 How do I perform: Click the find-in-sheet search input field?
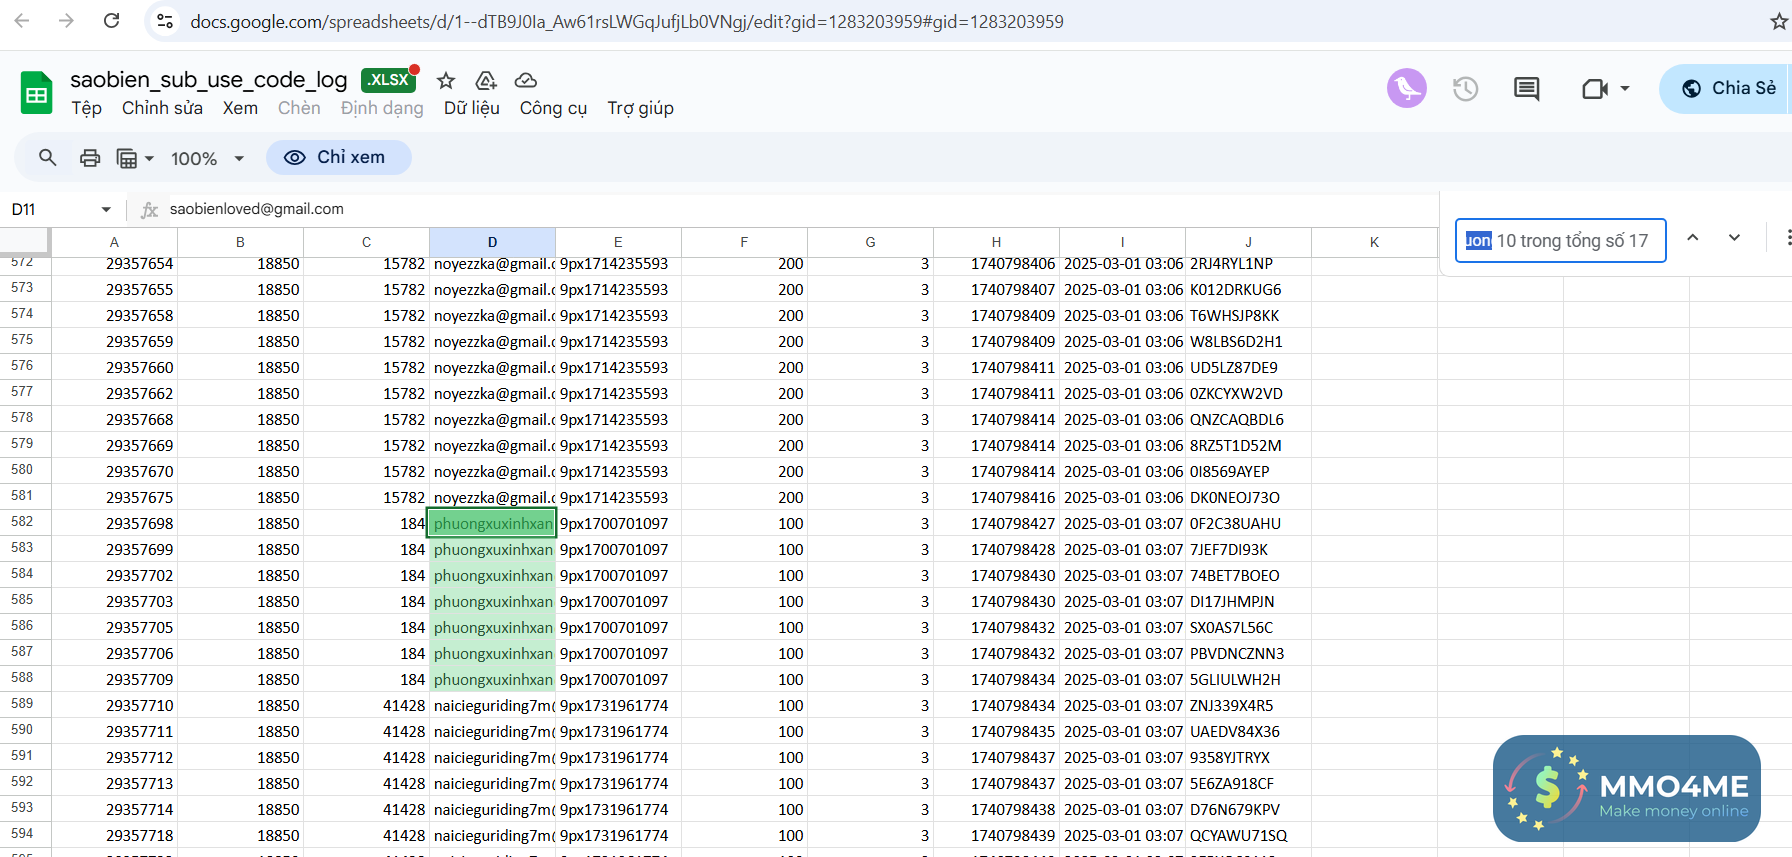1560,241
